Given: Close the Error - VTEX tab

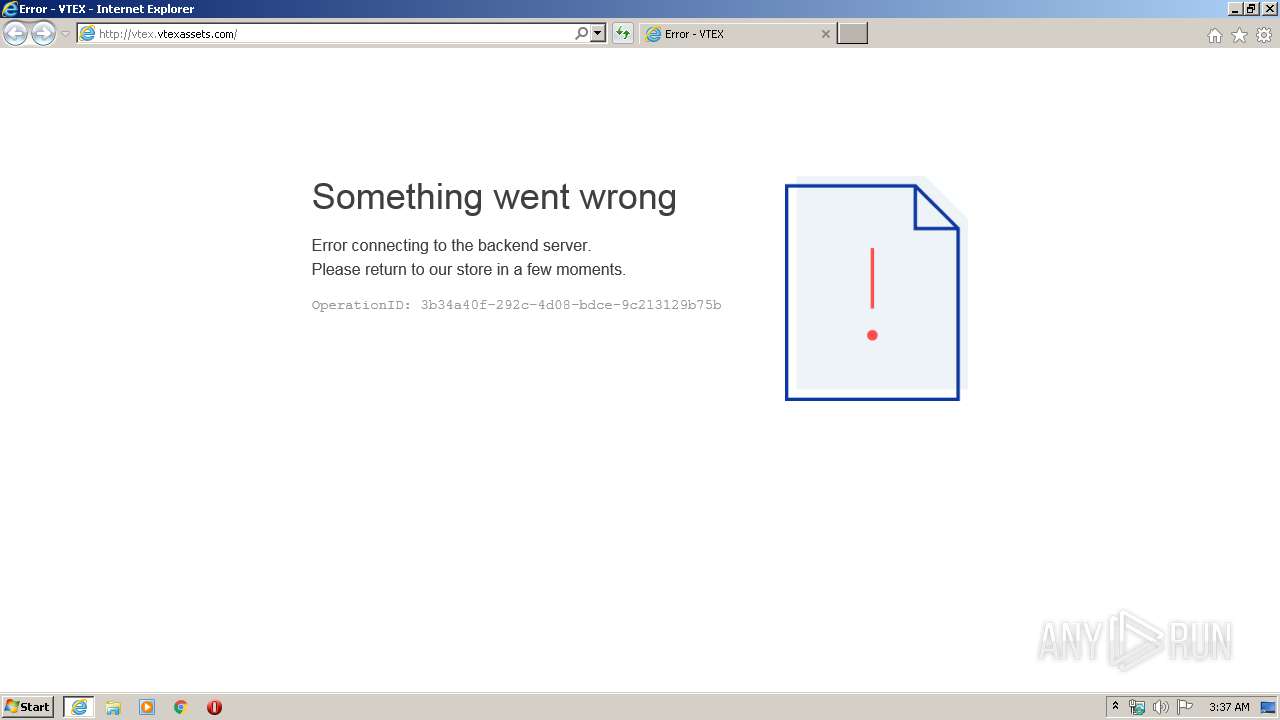Looking at the screenshot, I should tap(825, 34).
